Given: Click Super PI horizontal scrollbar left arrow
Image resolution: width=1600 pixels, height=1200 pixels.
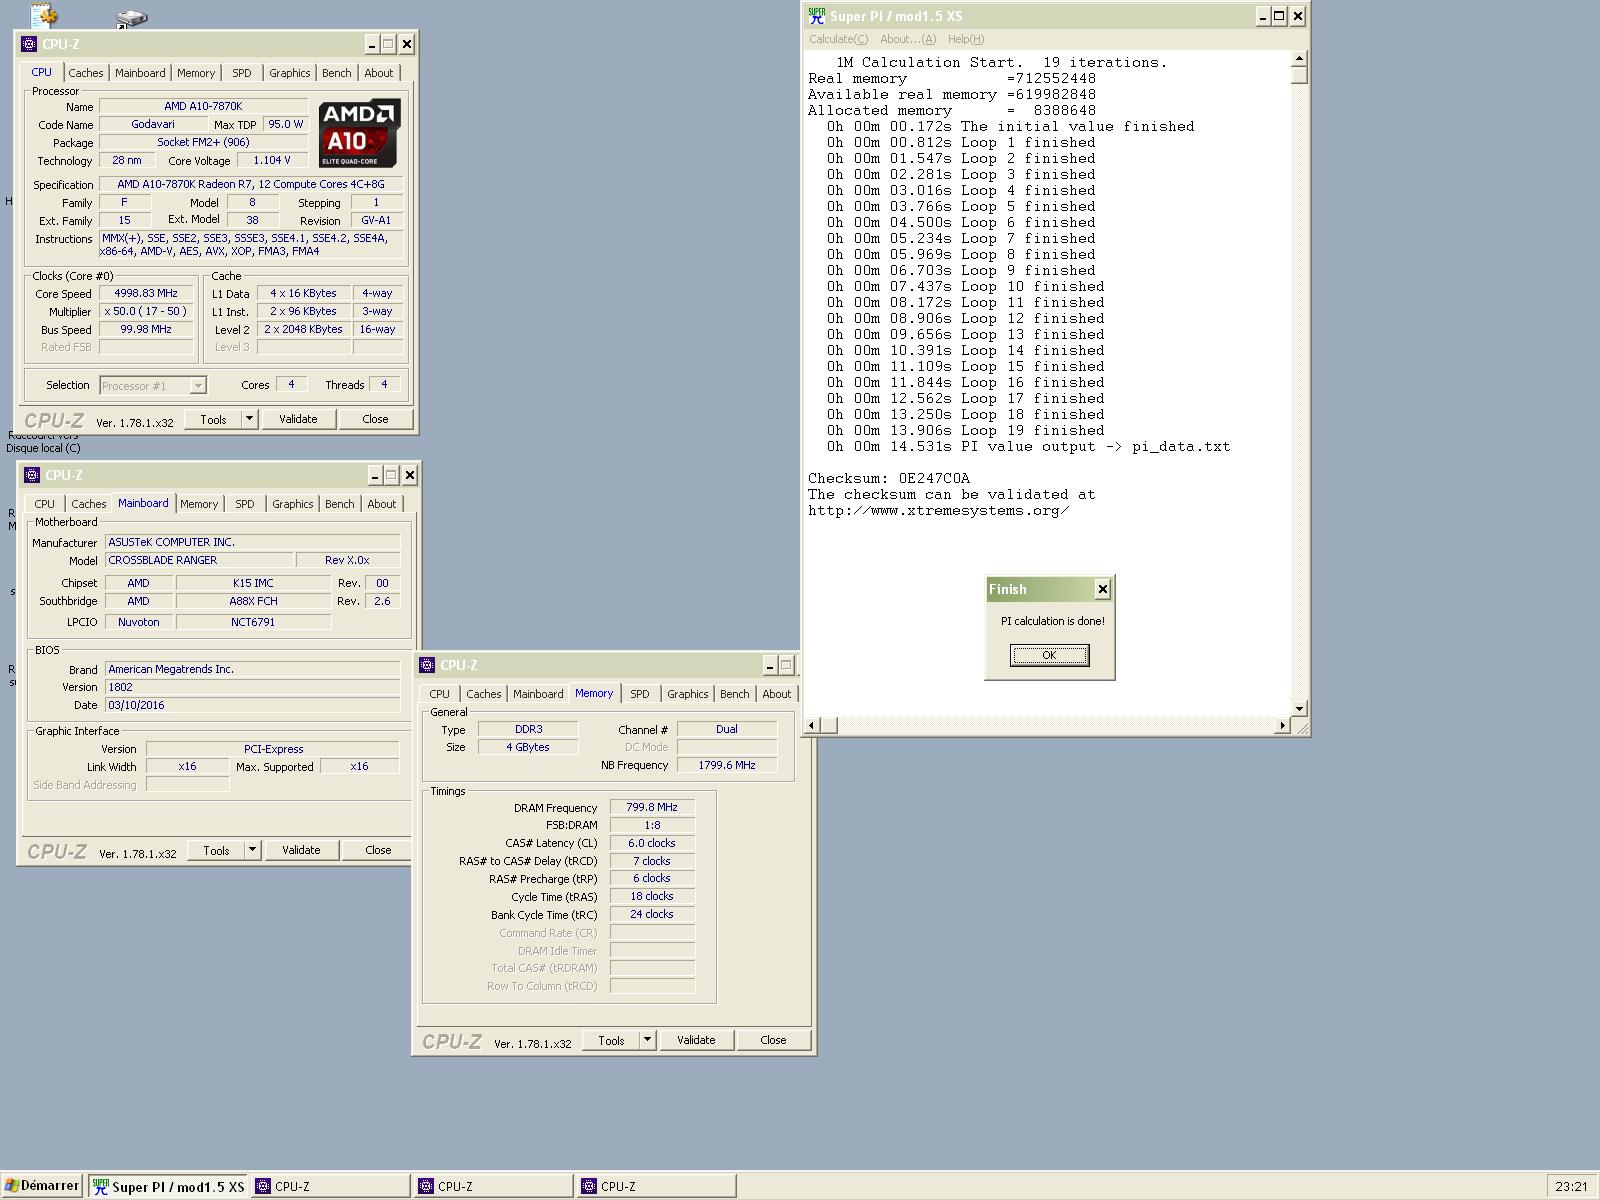Looking at the screenshot, I should click(x=813, y=725).
